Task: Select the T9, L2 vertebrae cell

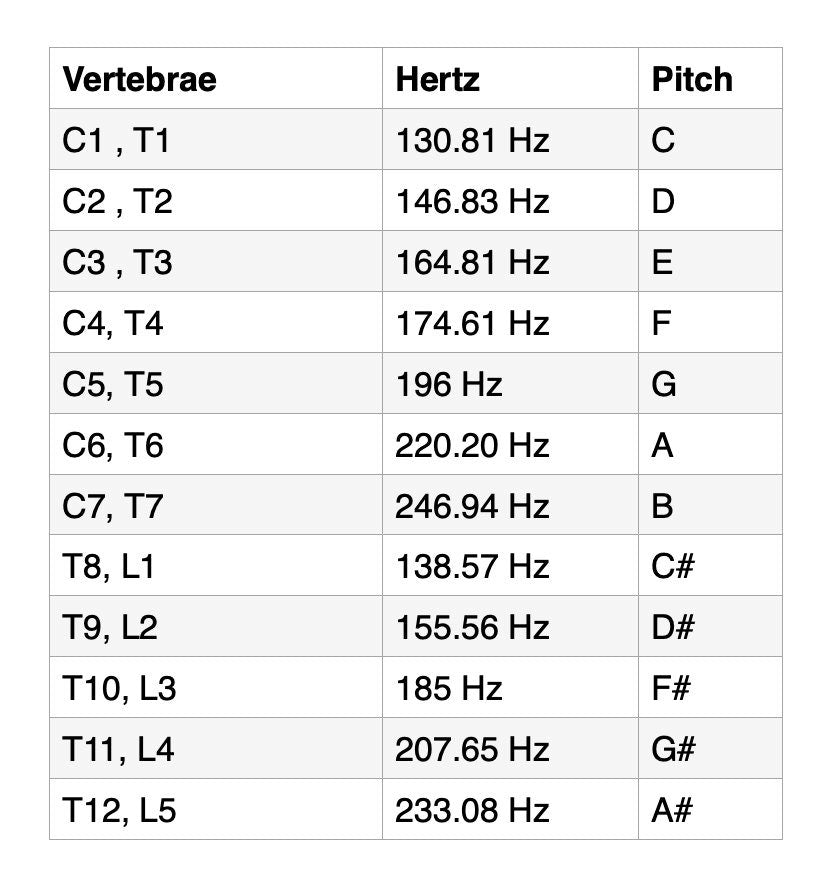Action: click(x=216, y=626)
